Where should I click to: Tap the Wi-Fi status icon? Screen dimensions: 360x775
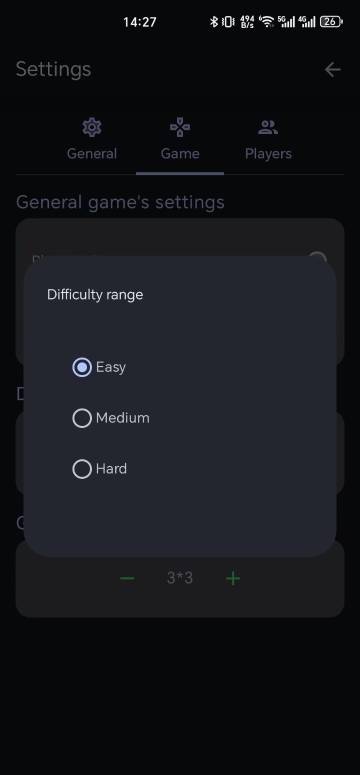267,22
